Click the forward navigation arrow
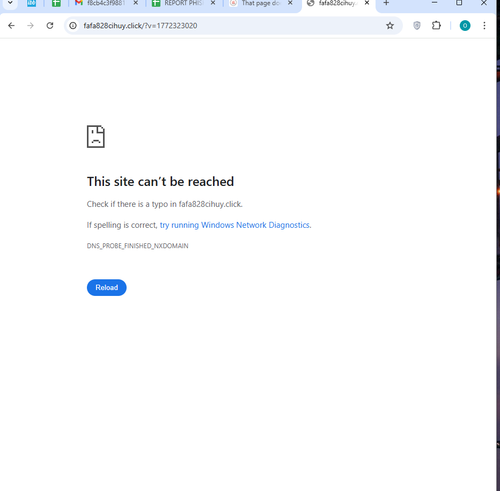 click(x=31, y=26)
